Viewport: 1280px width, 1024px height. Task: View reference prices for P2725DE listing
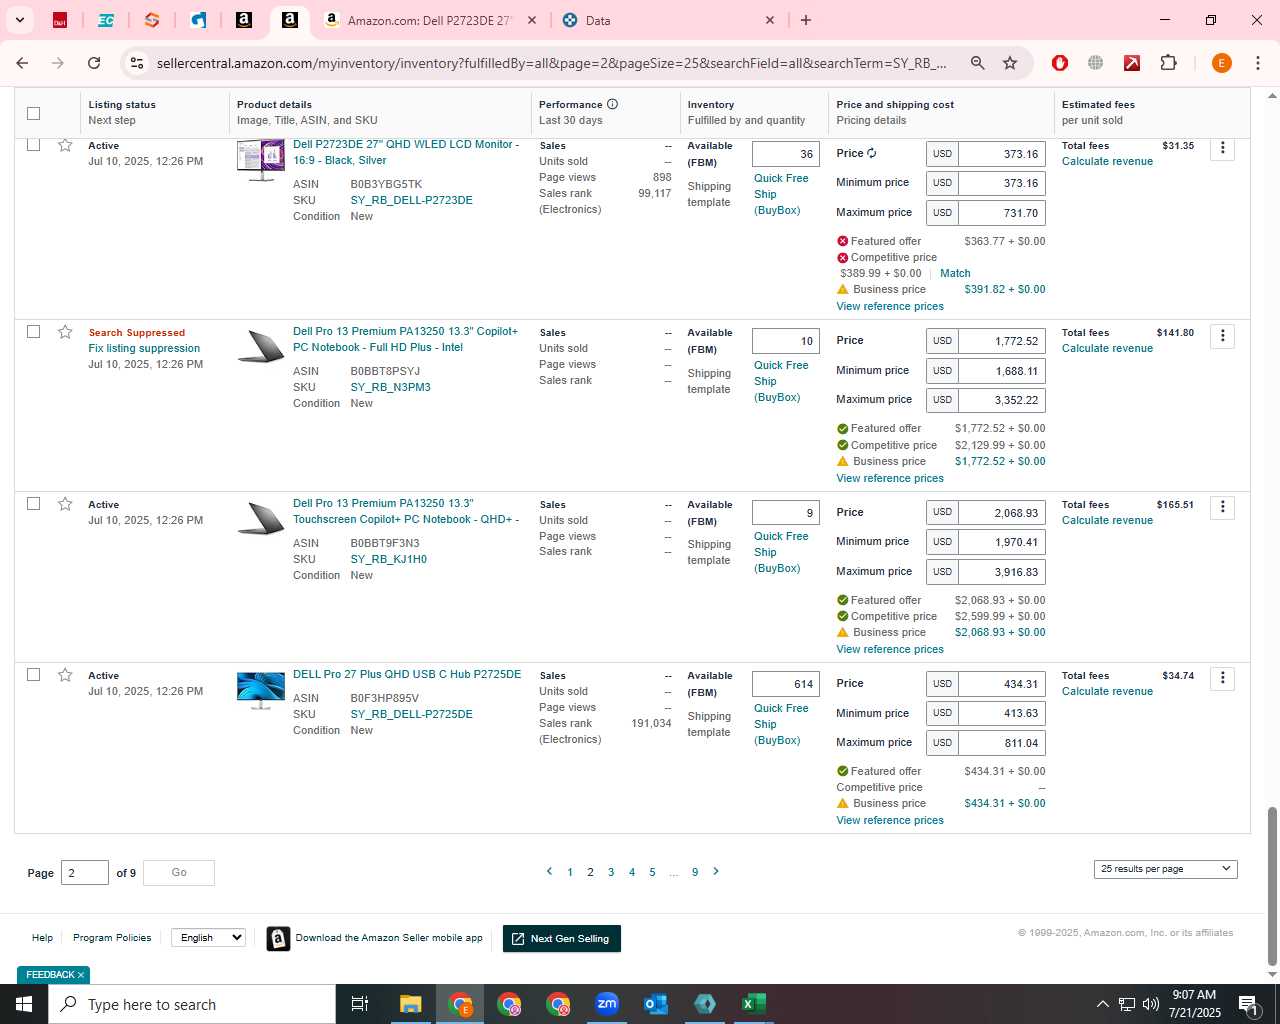click(890, 820)
